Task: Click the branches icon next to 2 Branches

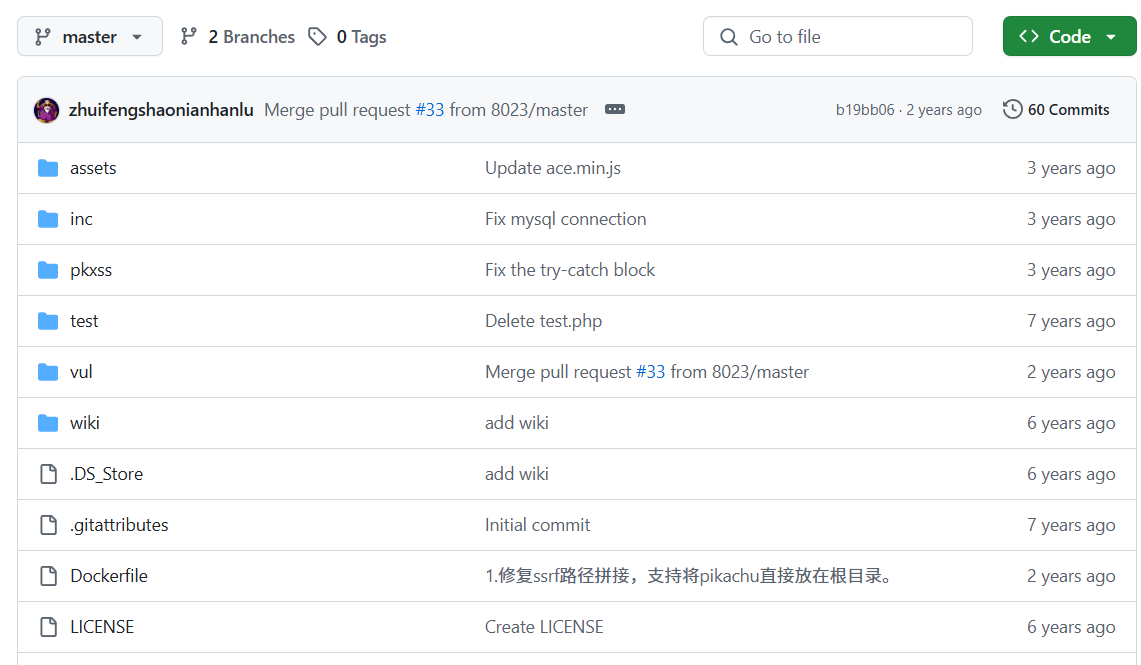Action: [x=189, y=36]
